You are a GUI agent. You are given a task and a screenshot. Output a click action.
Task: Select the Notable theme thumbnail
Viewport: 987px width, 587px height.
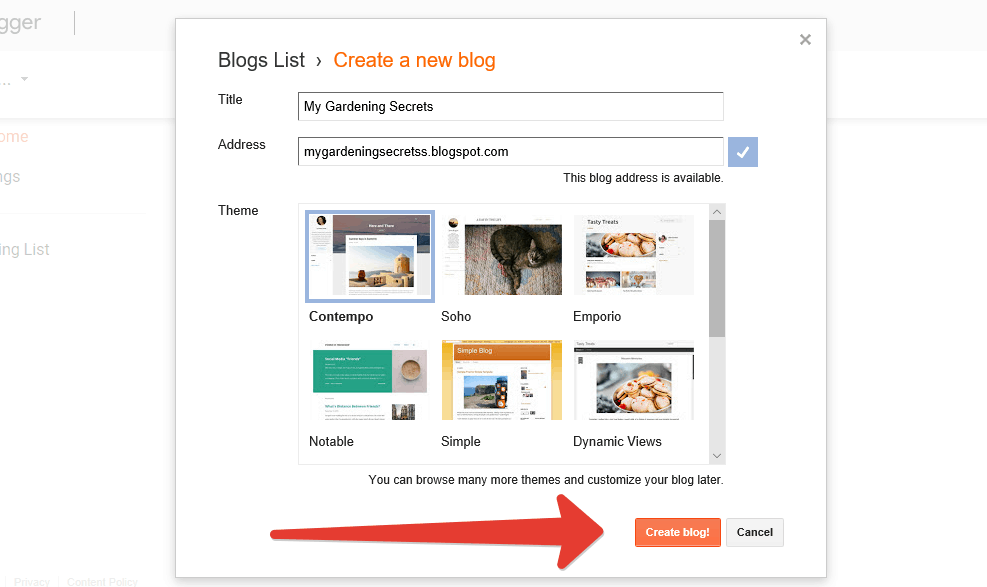370,380
